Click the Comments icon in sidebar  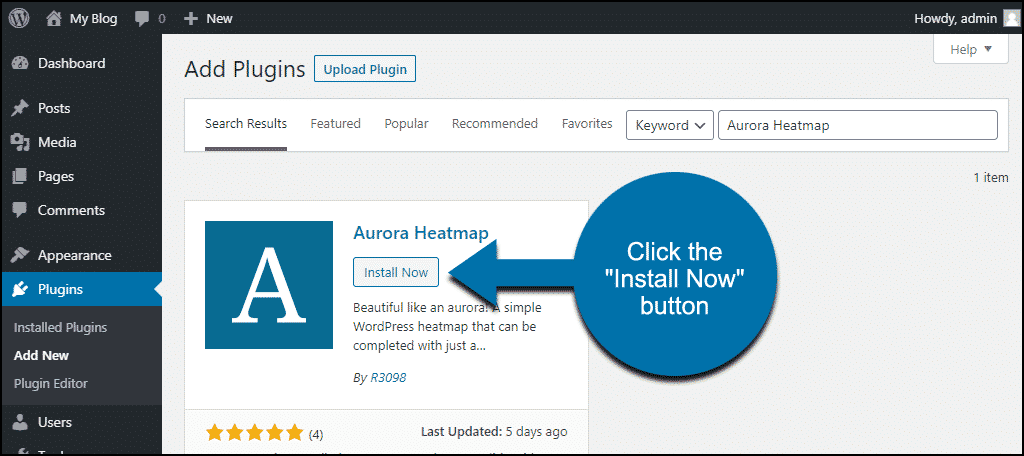[x=20, y=210]
